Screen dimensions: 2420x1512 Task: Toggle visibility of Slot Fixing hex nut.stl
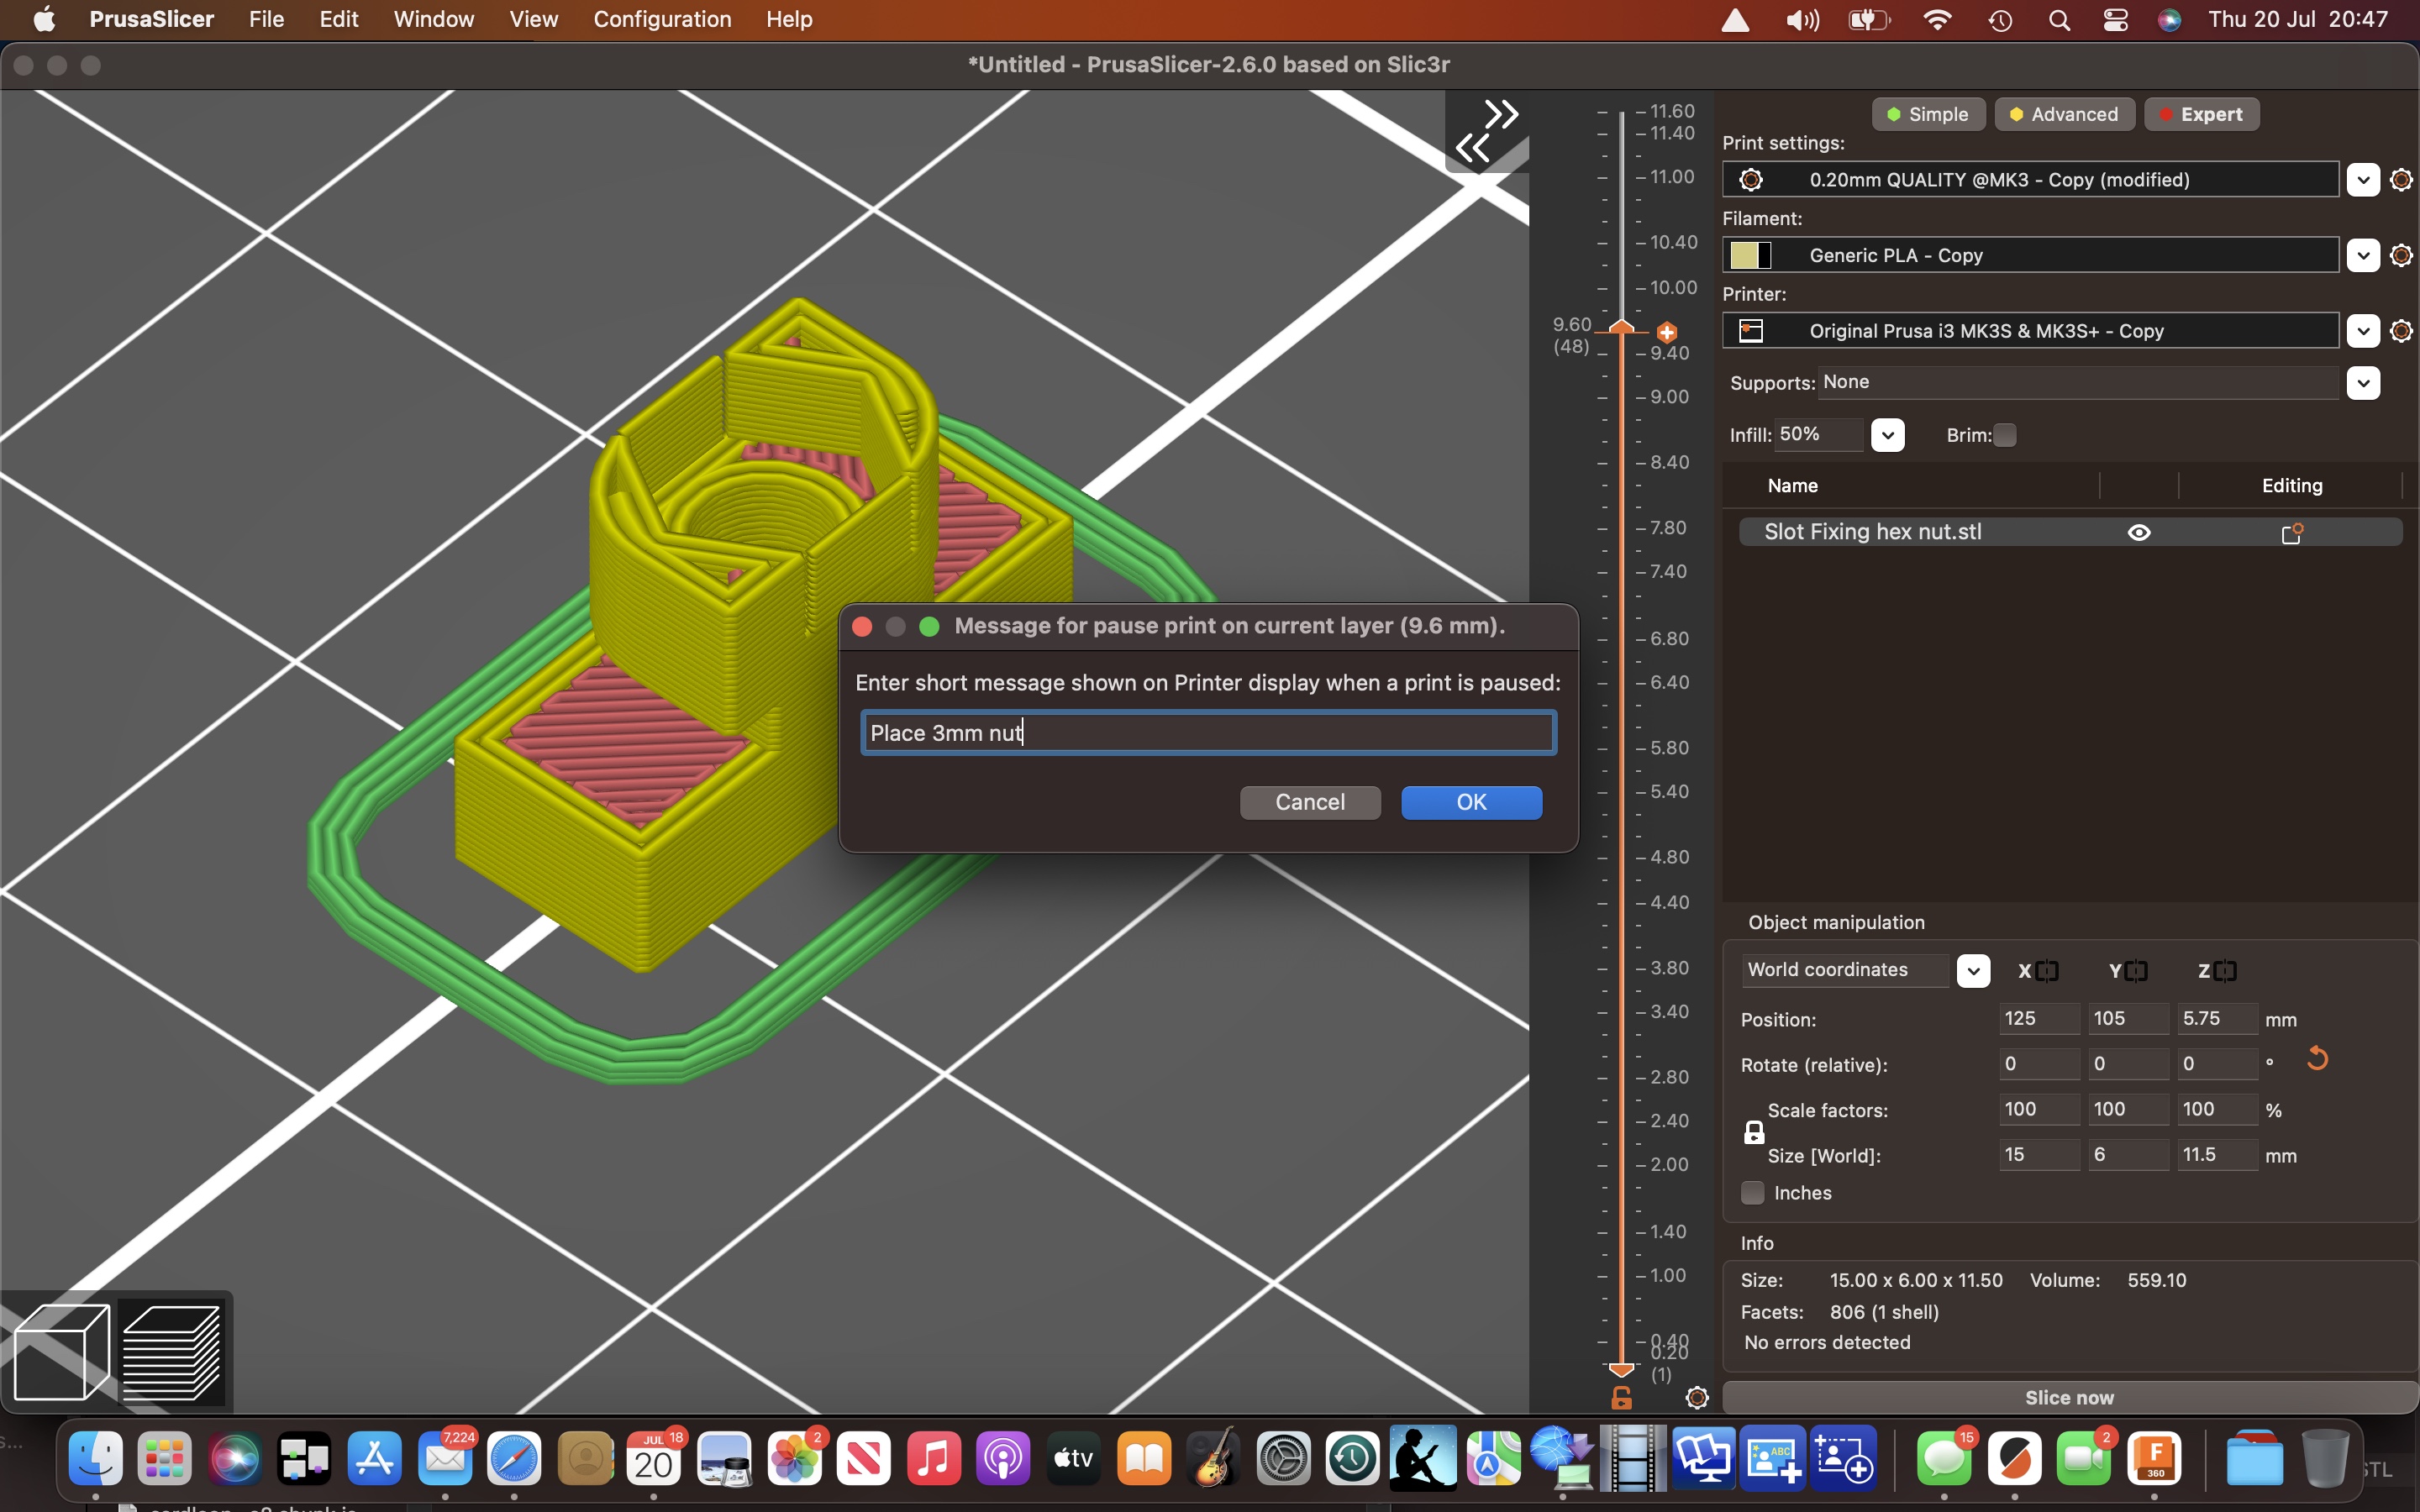point(2138,533)
